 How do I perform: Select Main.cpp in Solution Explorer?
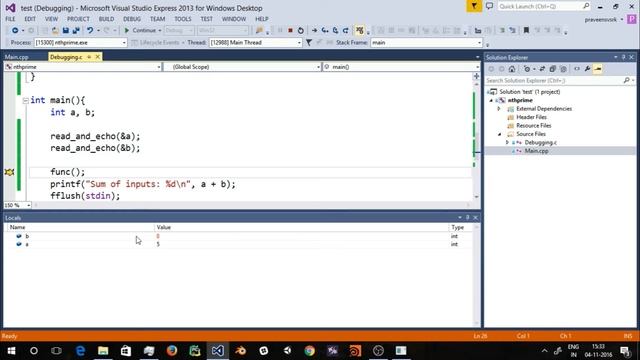pos(536,151)
